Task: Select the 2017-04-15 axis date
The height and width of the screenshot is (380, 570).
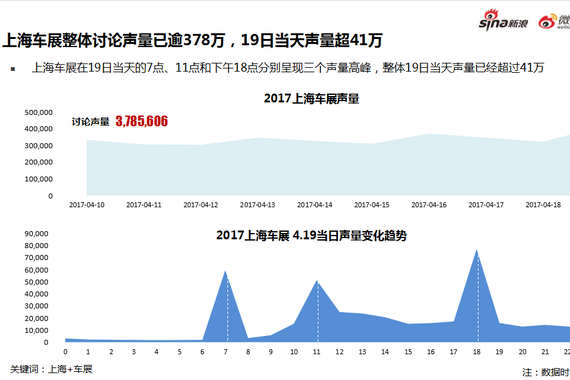Action: pos(372,205)
